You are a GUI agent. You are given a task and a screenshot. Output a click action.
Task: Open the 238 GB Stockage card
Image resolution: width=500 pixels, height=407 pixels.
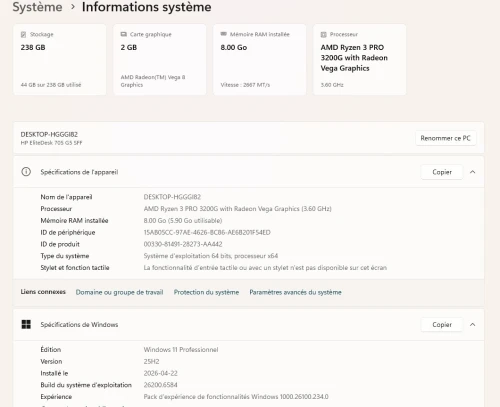coord(60,59)
